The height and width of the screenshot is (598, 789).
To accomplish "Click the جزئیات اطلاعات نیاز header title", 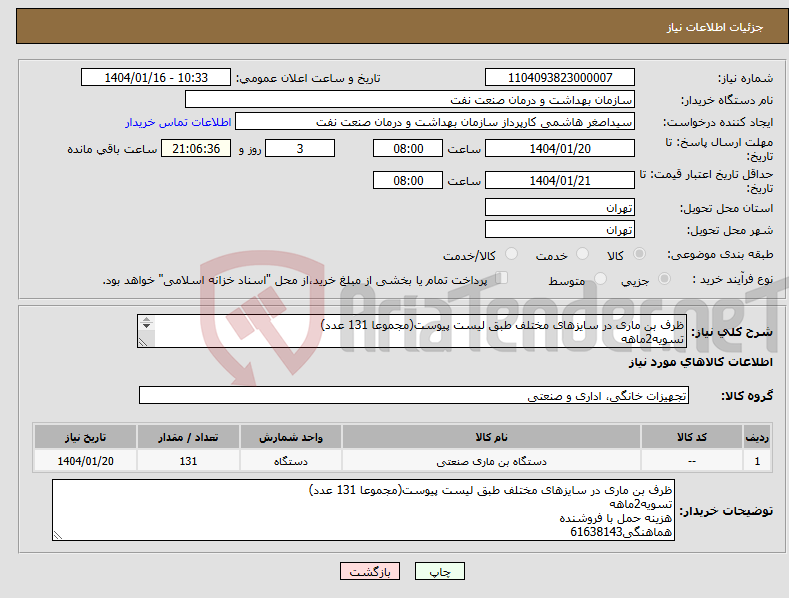I will (x=715, y=27).
